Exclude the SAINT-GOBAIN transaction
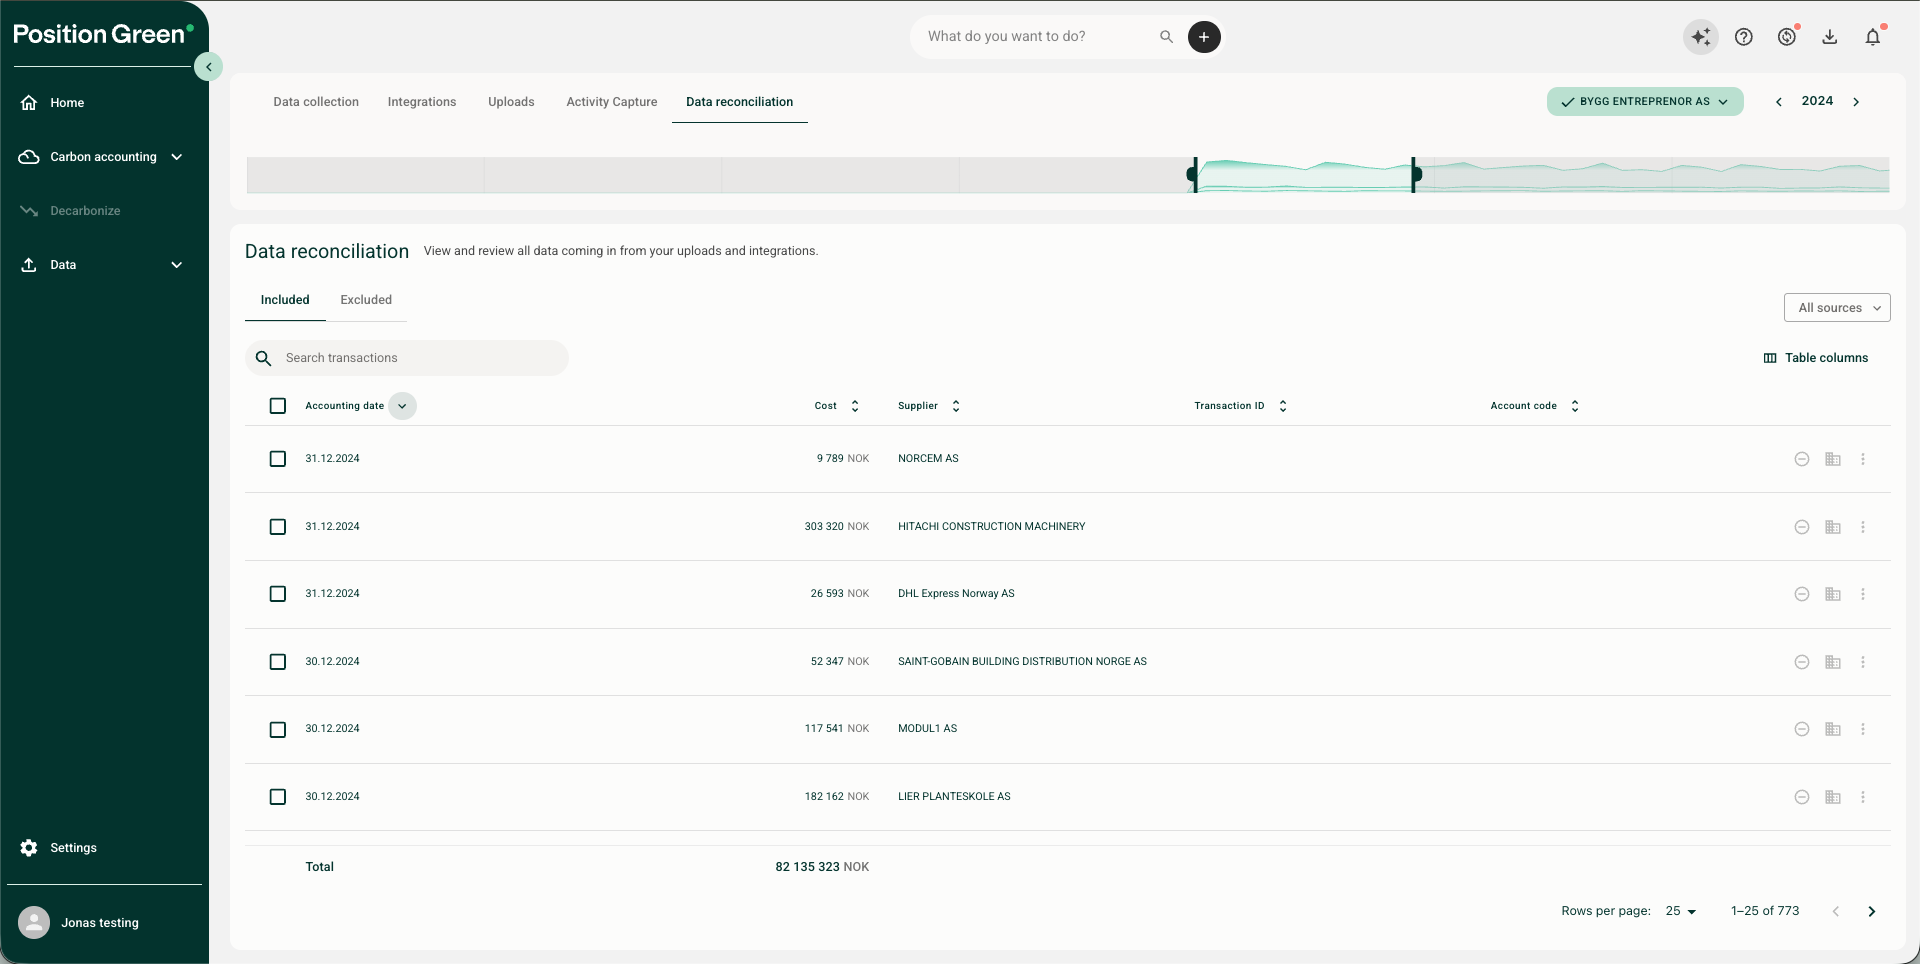The height and width of the screenshot is (964, 1920). 1802,662
